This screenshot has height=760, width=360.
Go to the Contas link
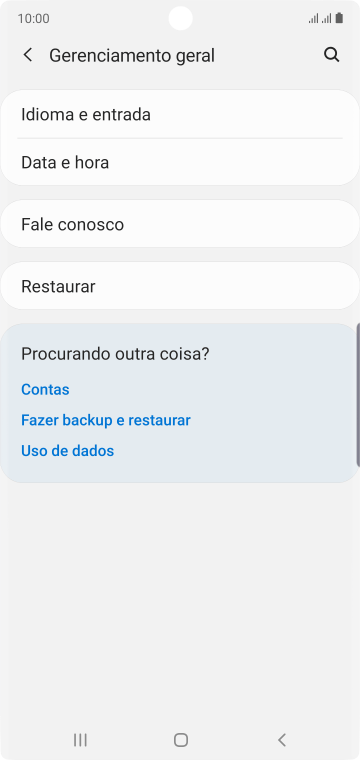(45, 390)
